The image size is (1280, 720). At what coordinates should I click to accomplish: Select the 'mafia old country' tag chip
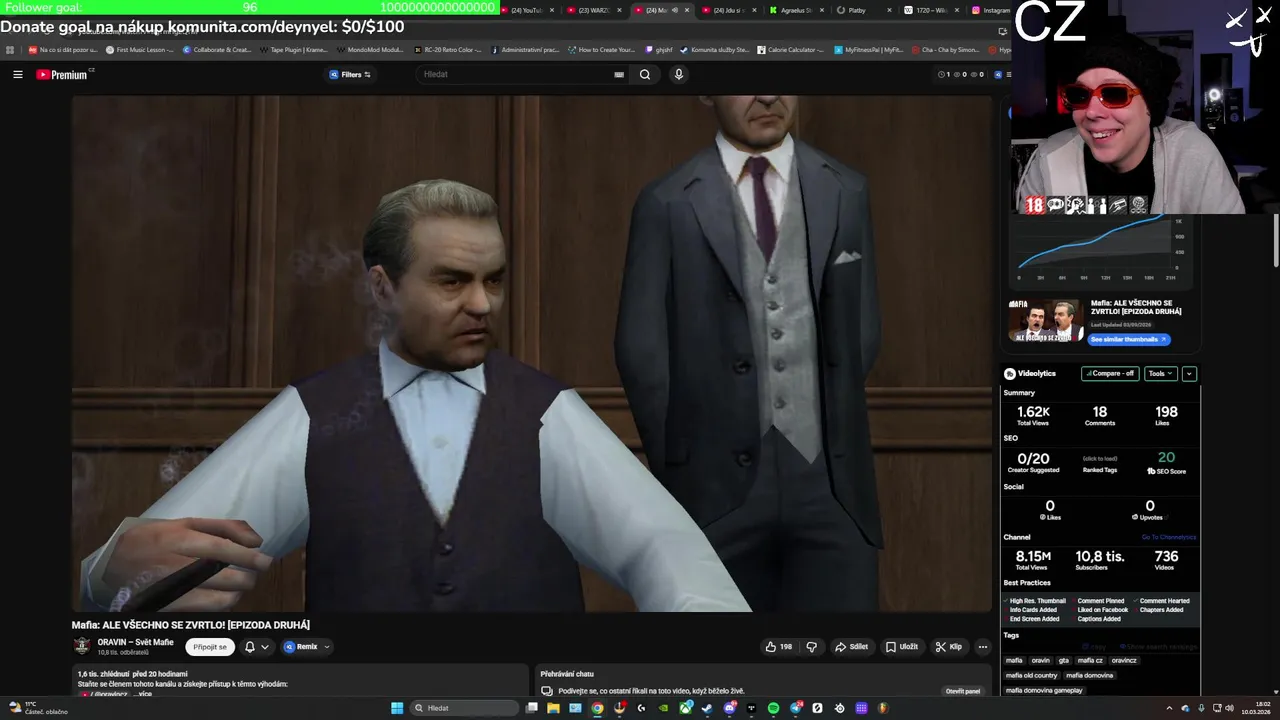click(x=1031, y=675)
